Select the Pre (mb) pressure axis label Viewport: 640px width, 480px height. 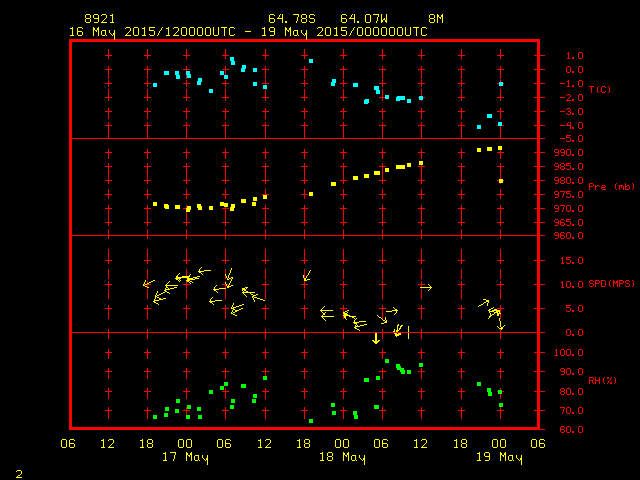(x=604, y=187)
